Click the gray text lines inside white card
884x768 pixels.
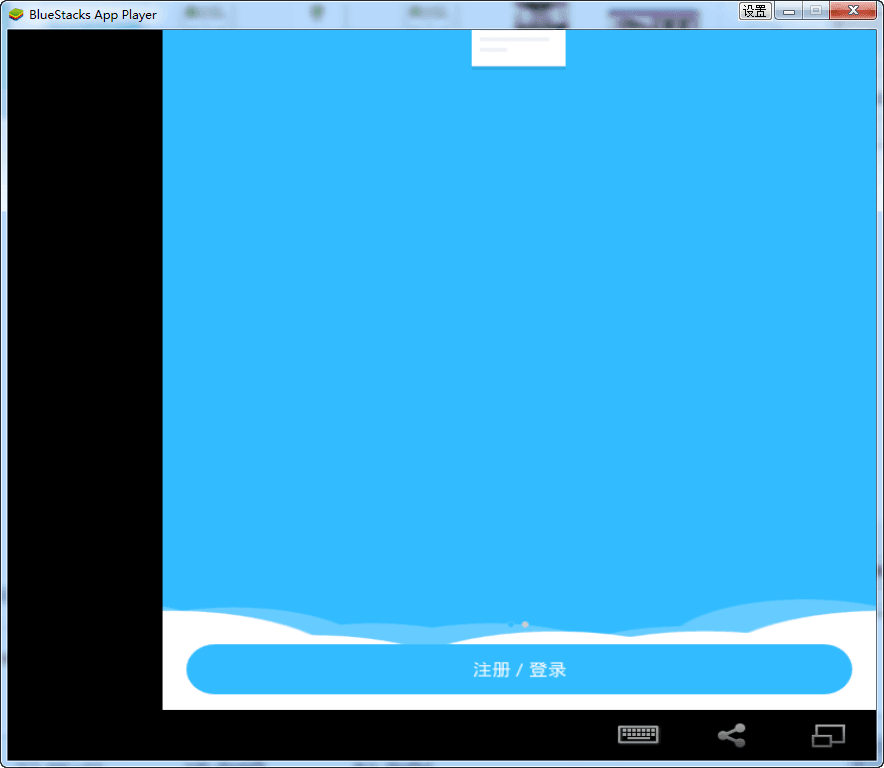(513, 44)
